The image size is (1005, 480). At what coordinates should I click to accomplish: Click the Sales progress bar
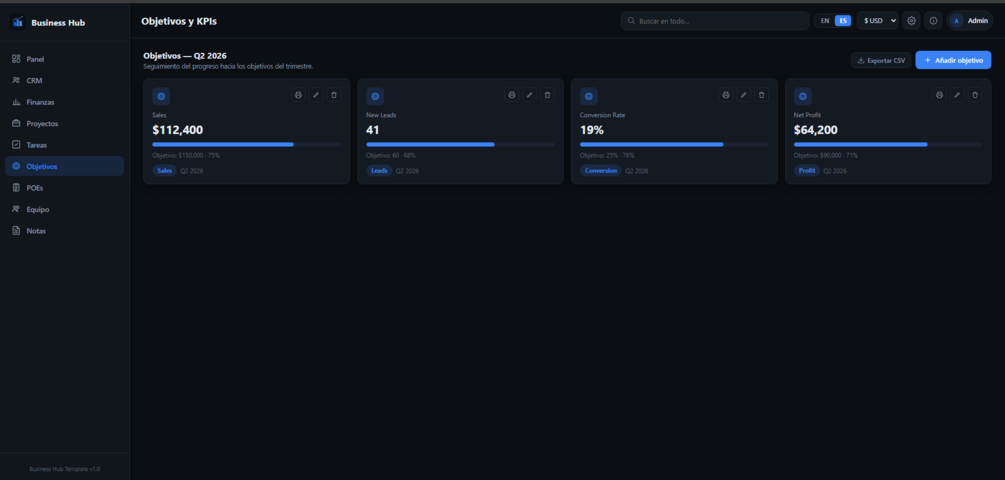(x=247, y=145)
